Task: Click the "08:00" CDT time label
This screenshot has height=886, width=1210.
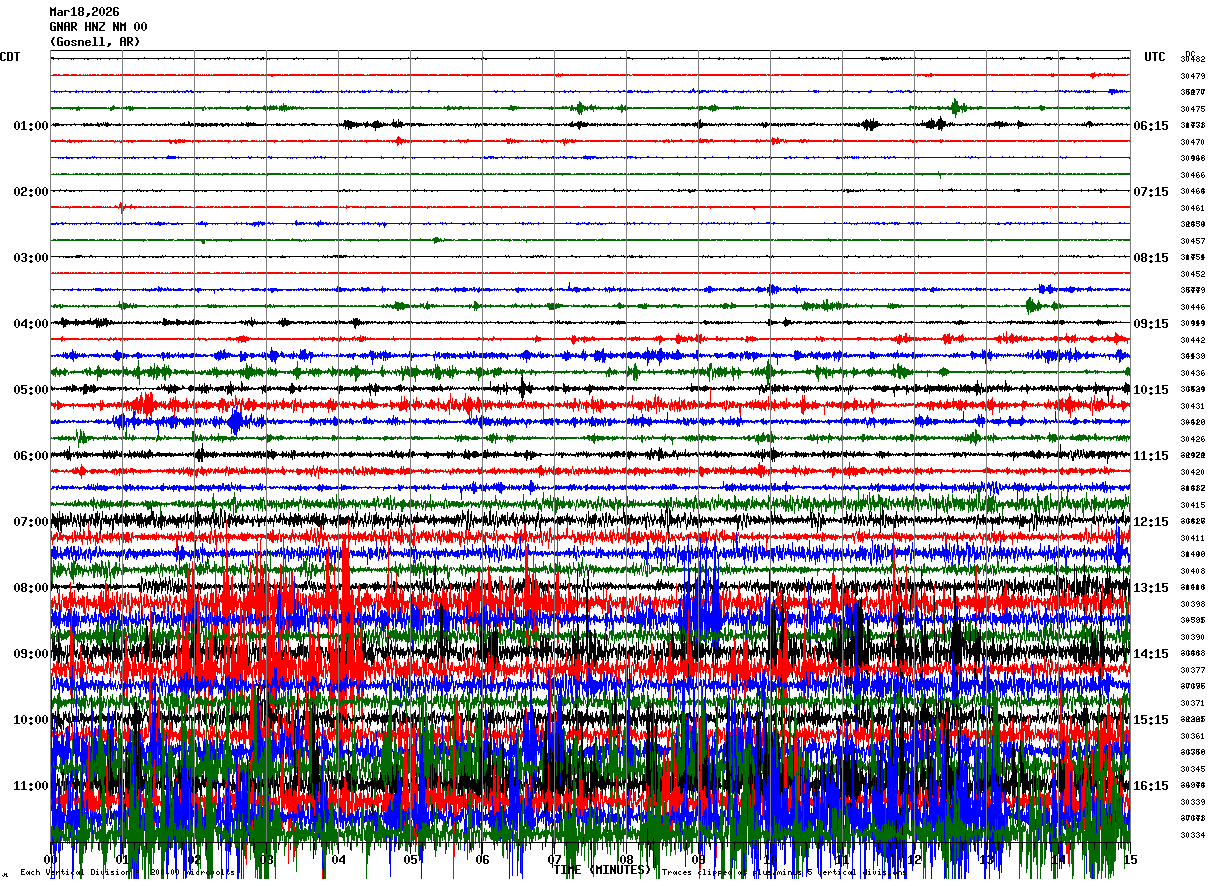Action: [x=31, y=588]
